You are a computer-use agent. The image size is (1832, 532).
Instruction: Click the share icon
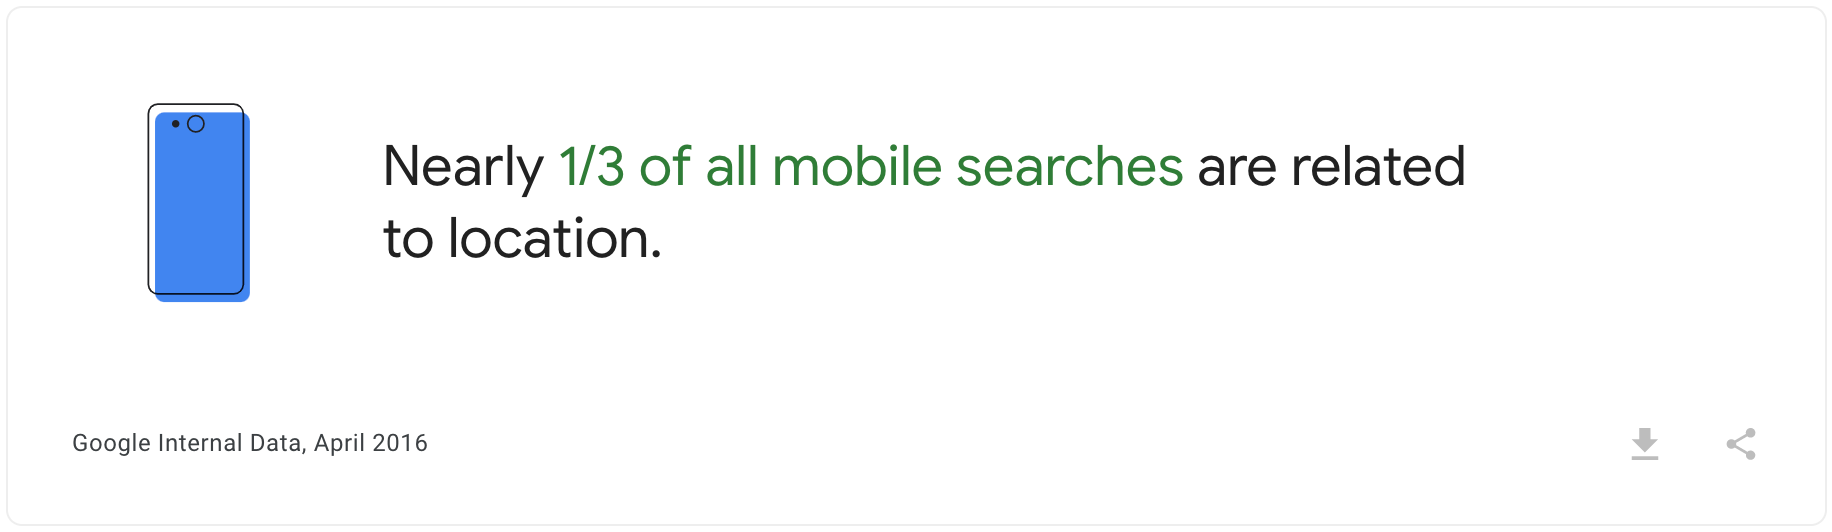point(1741,444)
